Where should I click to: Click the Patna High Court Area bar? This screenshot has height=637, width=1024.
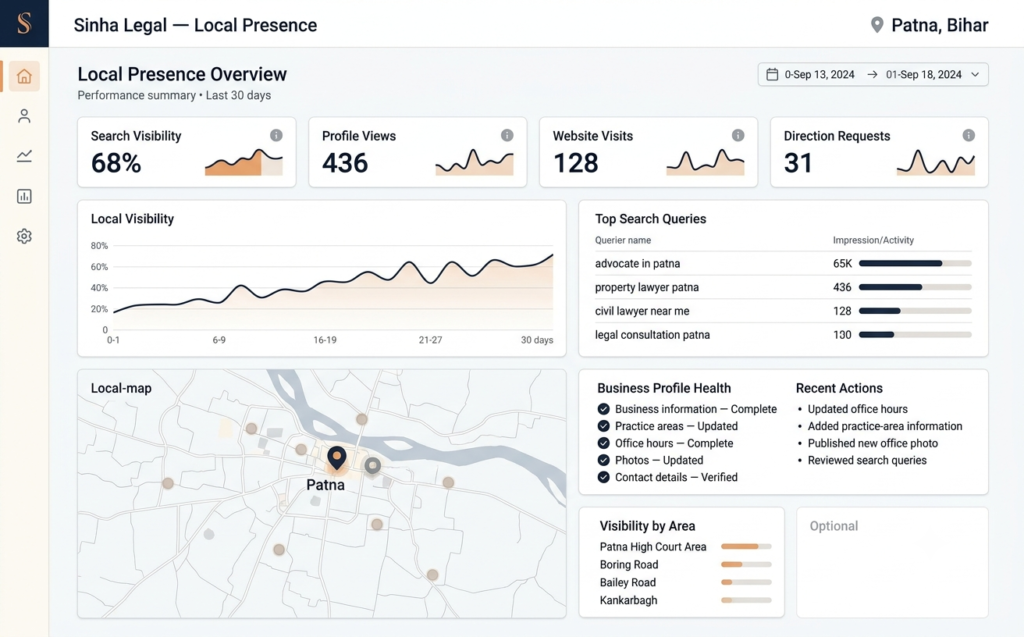[x=746, y=546]
